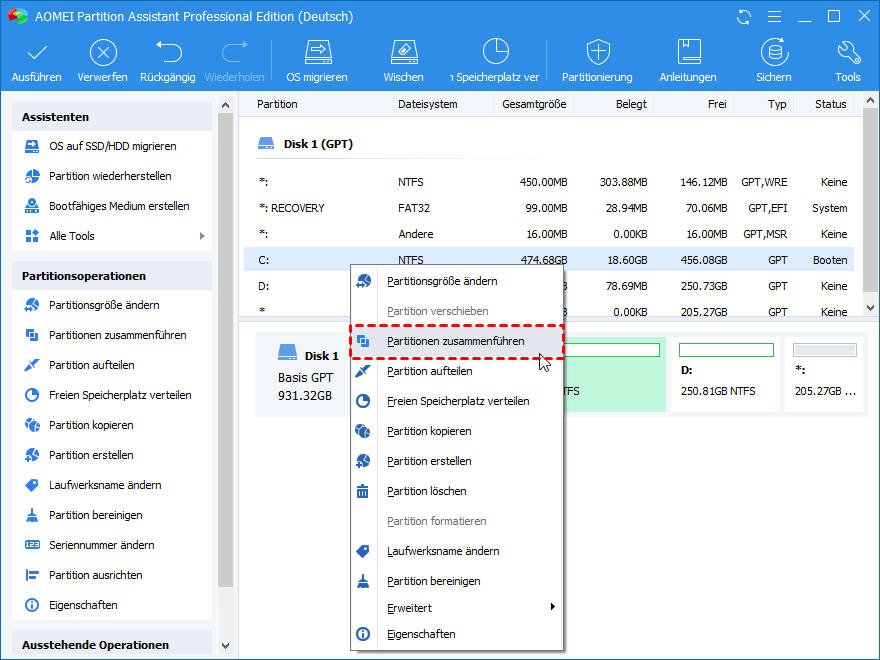Select the 450.00MB NTFS partition row
Image resolution: width=880 pixels, height=660 pixels.
point(549,182)
